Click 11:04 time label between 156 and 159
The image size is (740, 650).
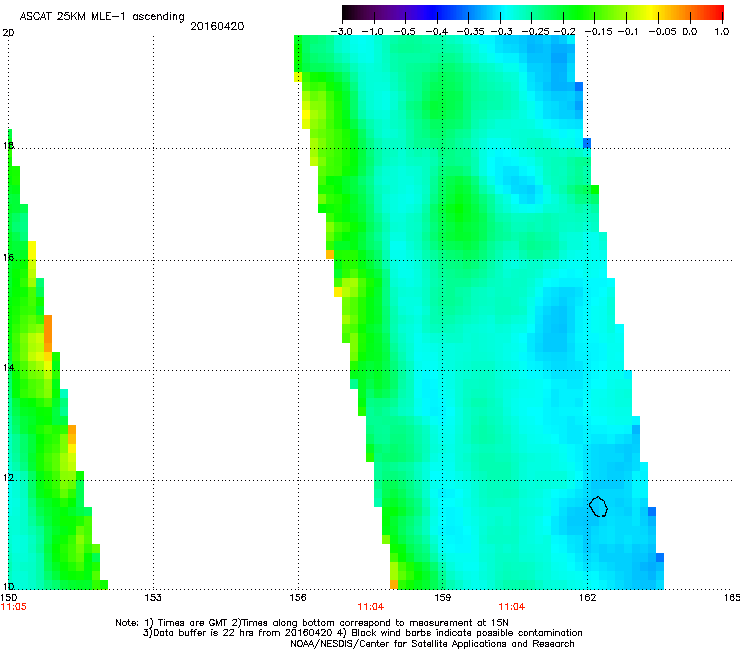pos(370,607)
